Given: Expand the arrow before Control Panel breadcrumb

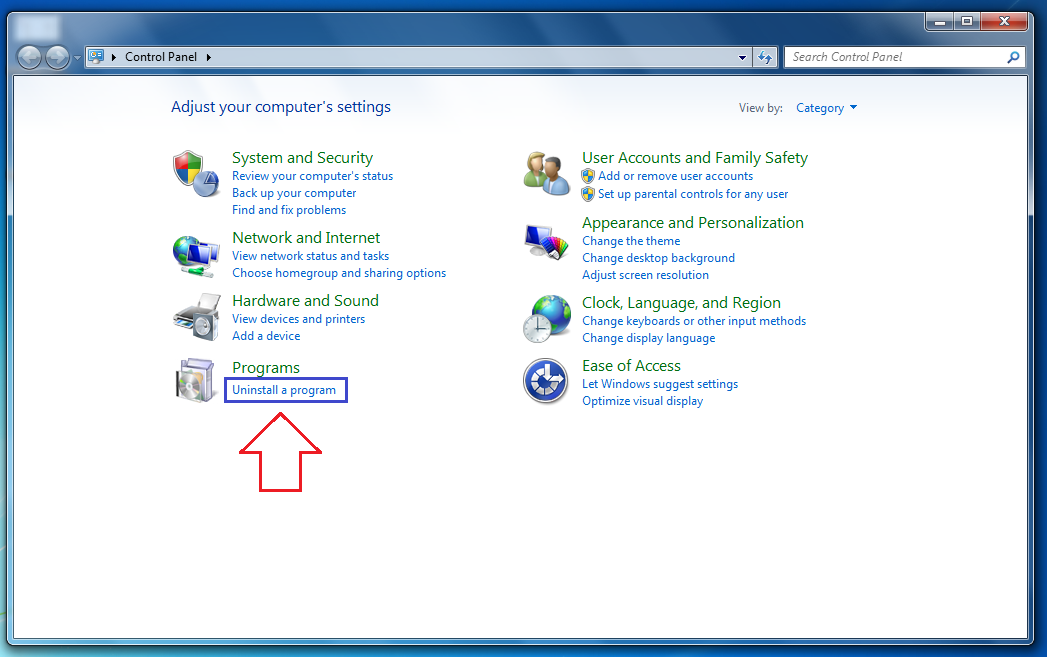Looking at the screenshot, I should 114,57.
